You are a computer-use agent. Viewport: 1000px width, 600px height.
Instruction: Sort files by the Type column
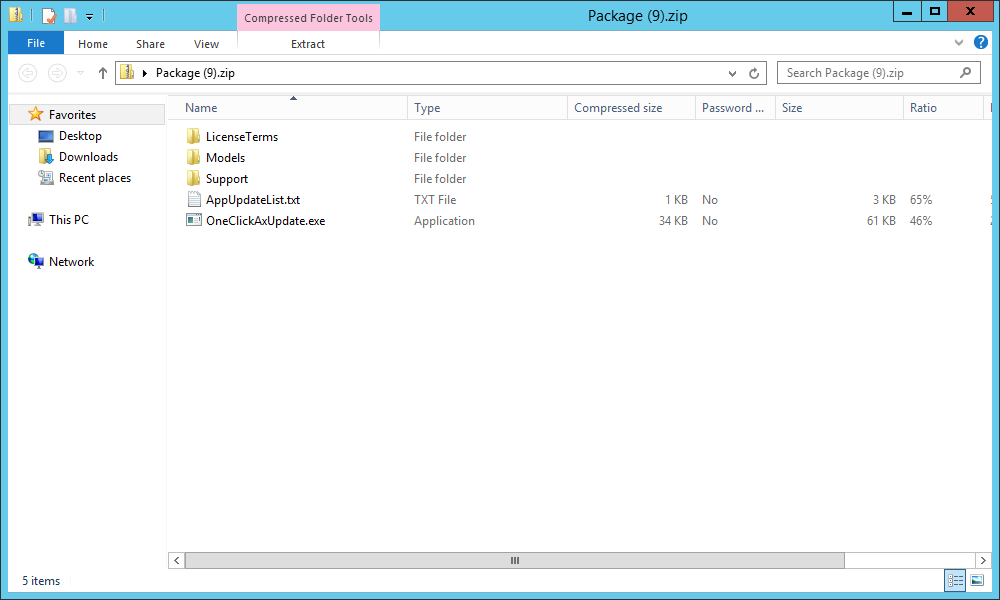click(x=427, y=108)
